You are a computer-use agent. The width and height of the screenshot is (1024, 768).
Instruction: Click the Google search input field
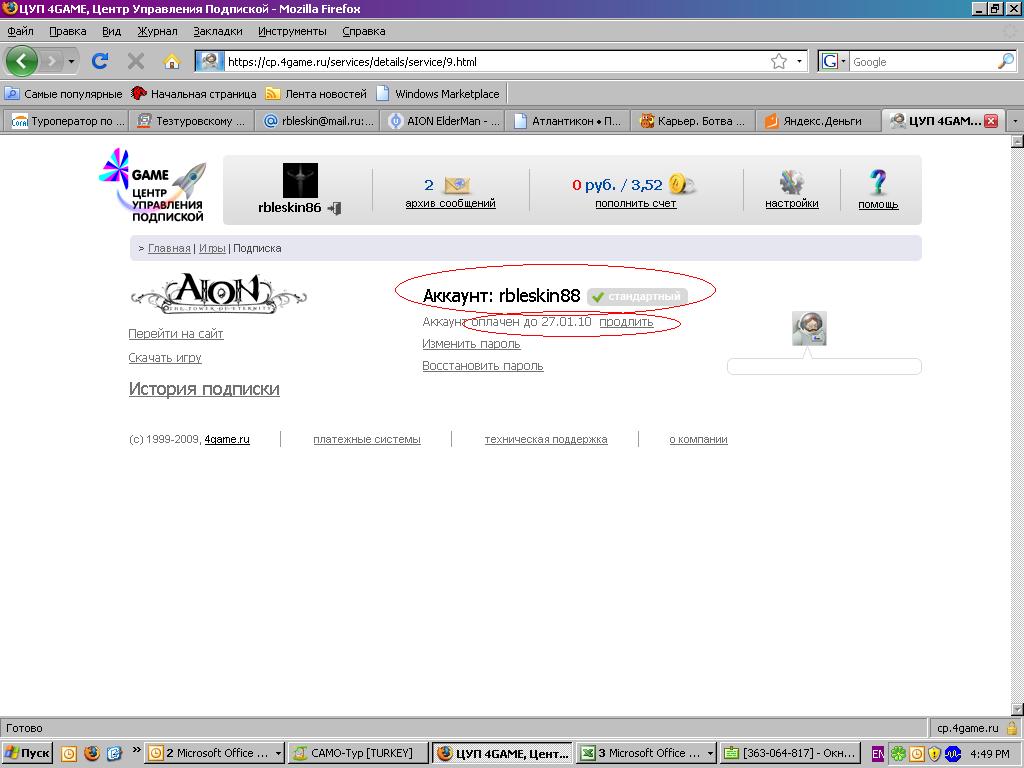(x=920, y=61)
